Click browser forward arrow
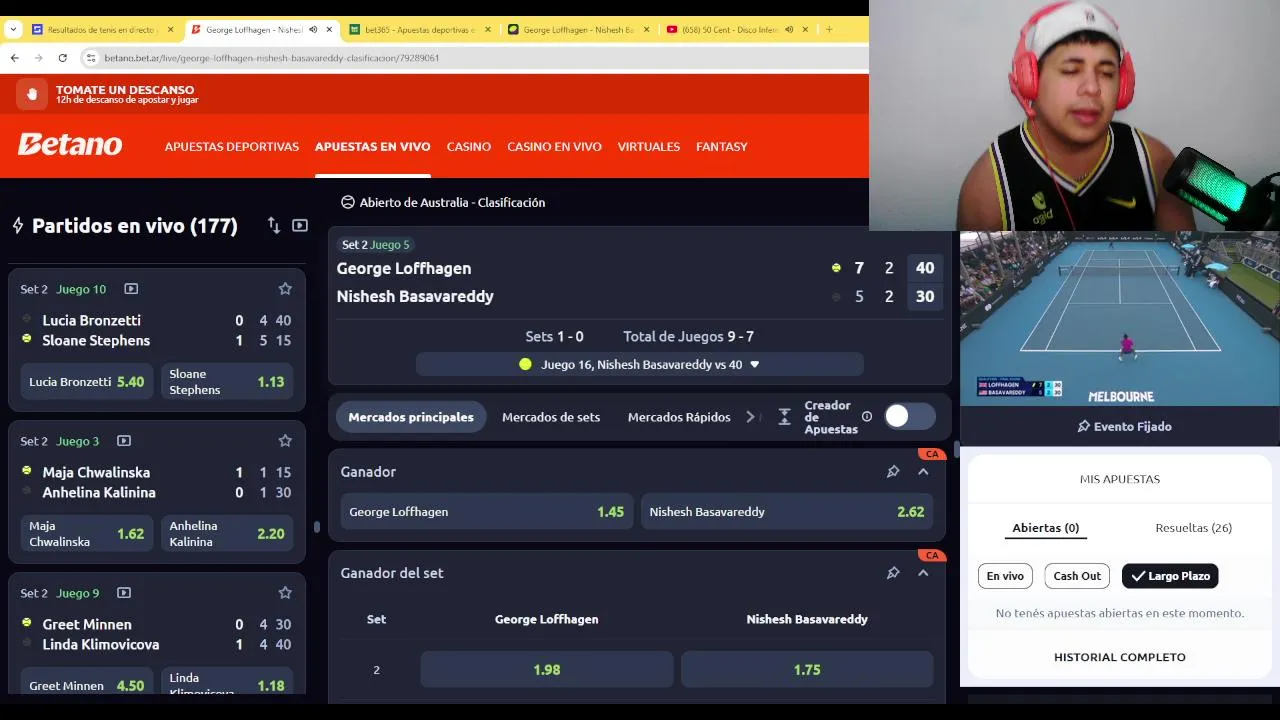The image size is (1280, 720). click(x=38, y=58)
